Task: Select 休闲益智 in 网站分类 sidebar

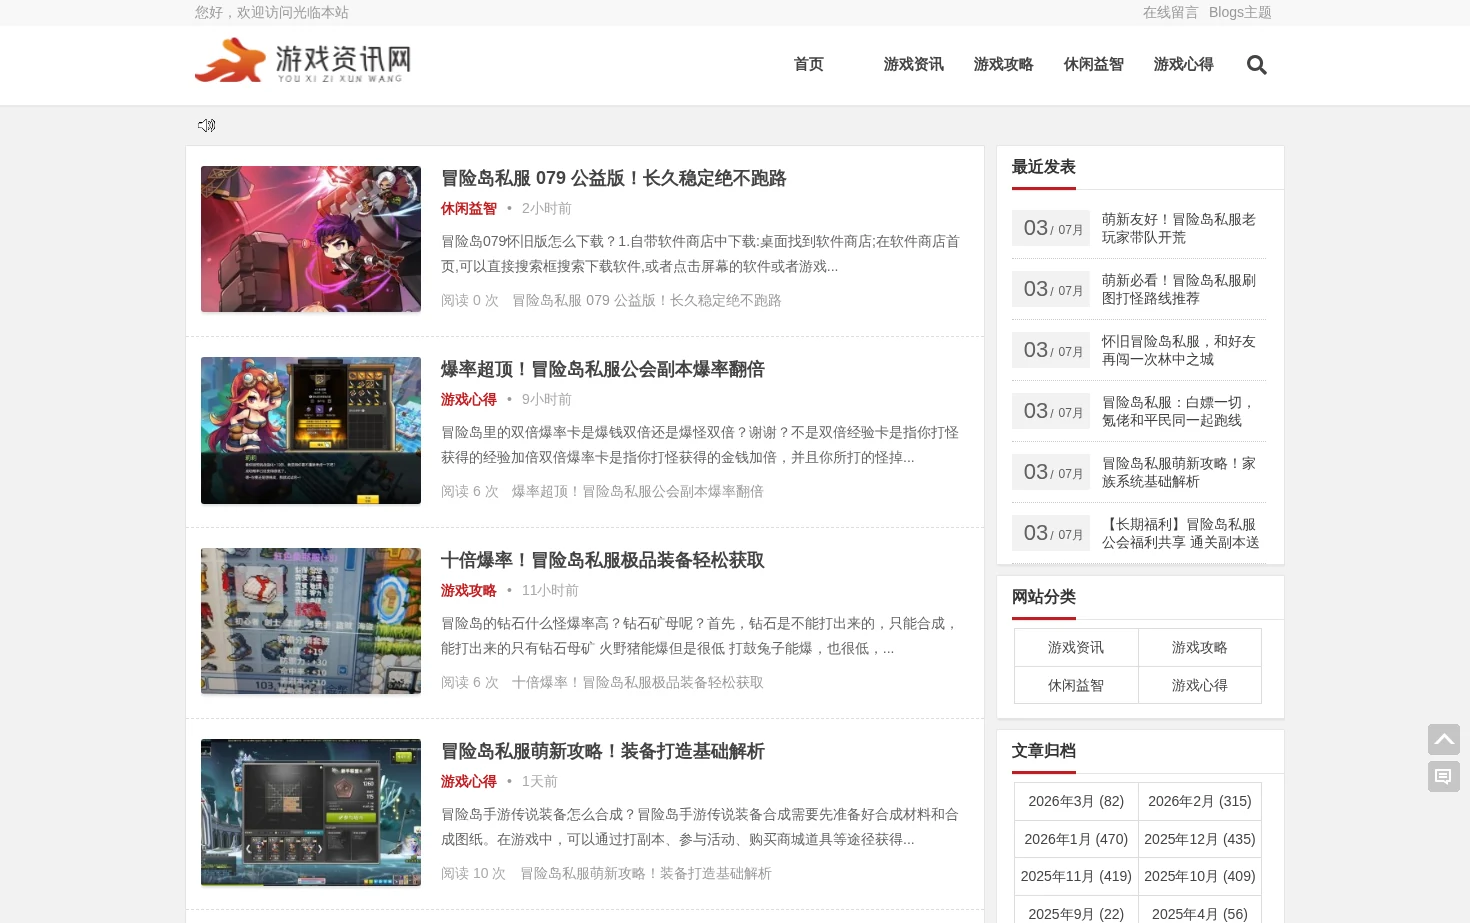Action: click(1076, 685)
